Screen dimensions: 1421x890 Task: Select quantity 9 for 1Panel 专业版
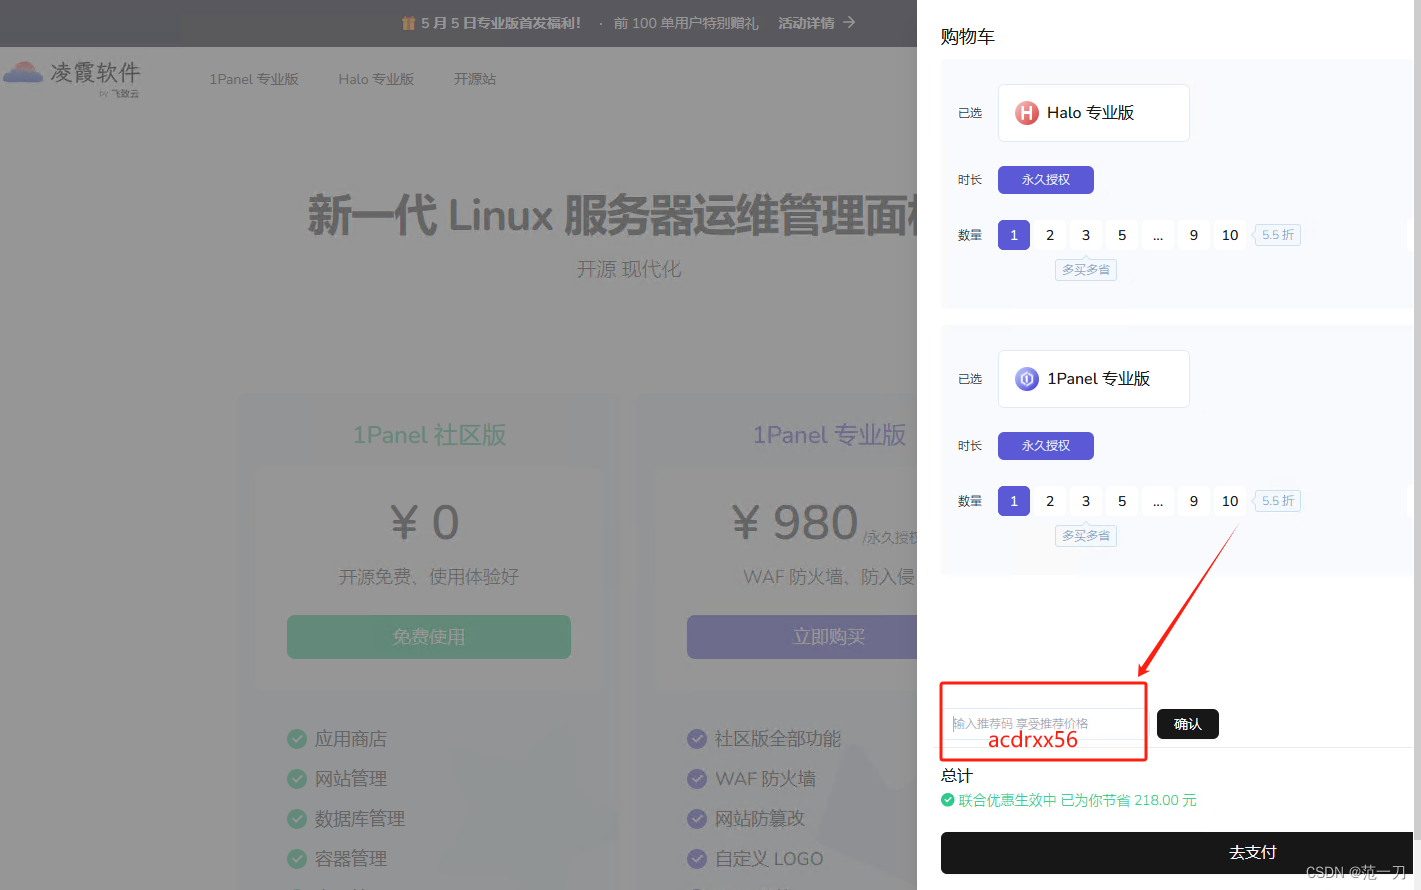[x=1194, y=501]
